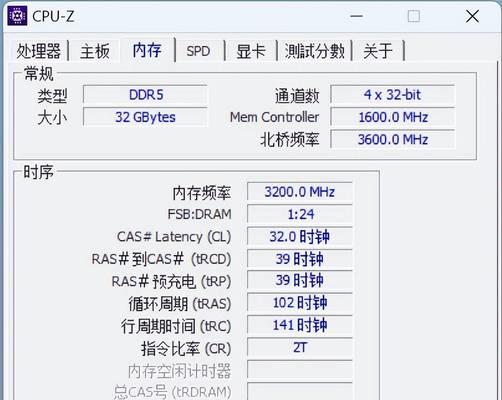The image size is (502, 400).
Task: Click the 141 时钟 tRC value
Action: click(x=300, y=325)
